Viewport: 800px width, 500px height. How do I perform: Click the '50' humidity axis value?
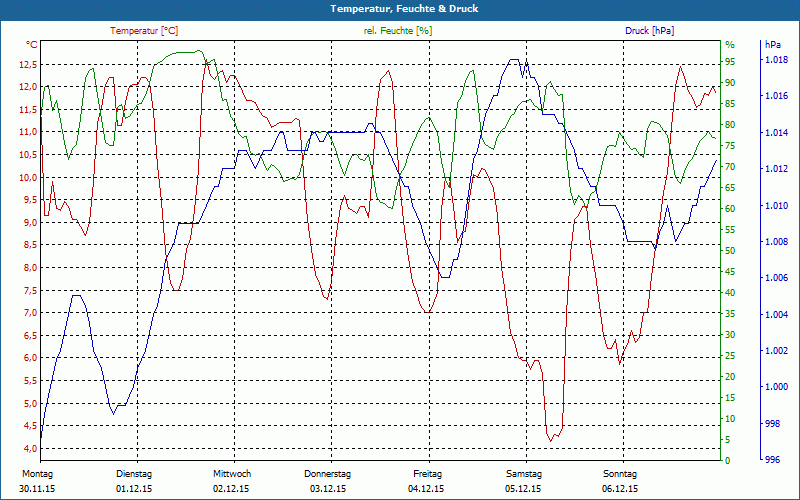pyautogui.click(x=730, y=251)
